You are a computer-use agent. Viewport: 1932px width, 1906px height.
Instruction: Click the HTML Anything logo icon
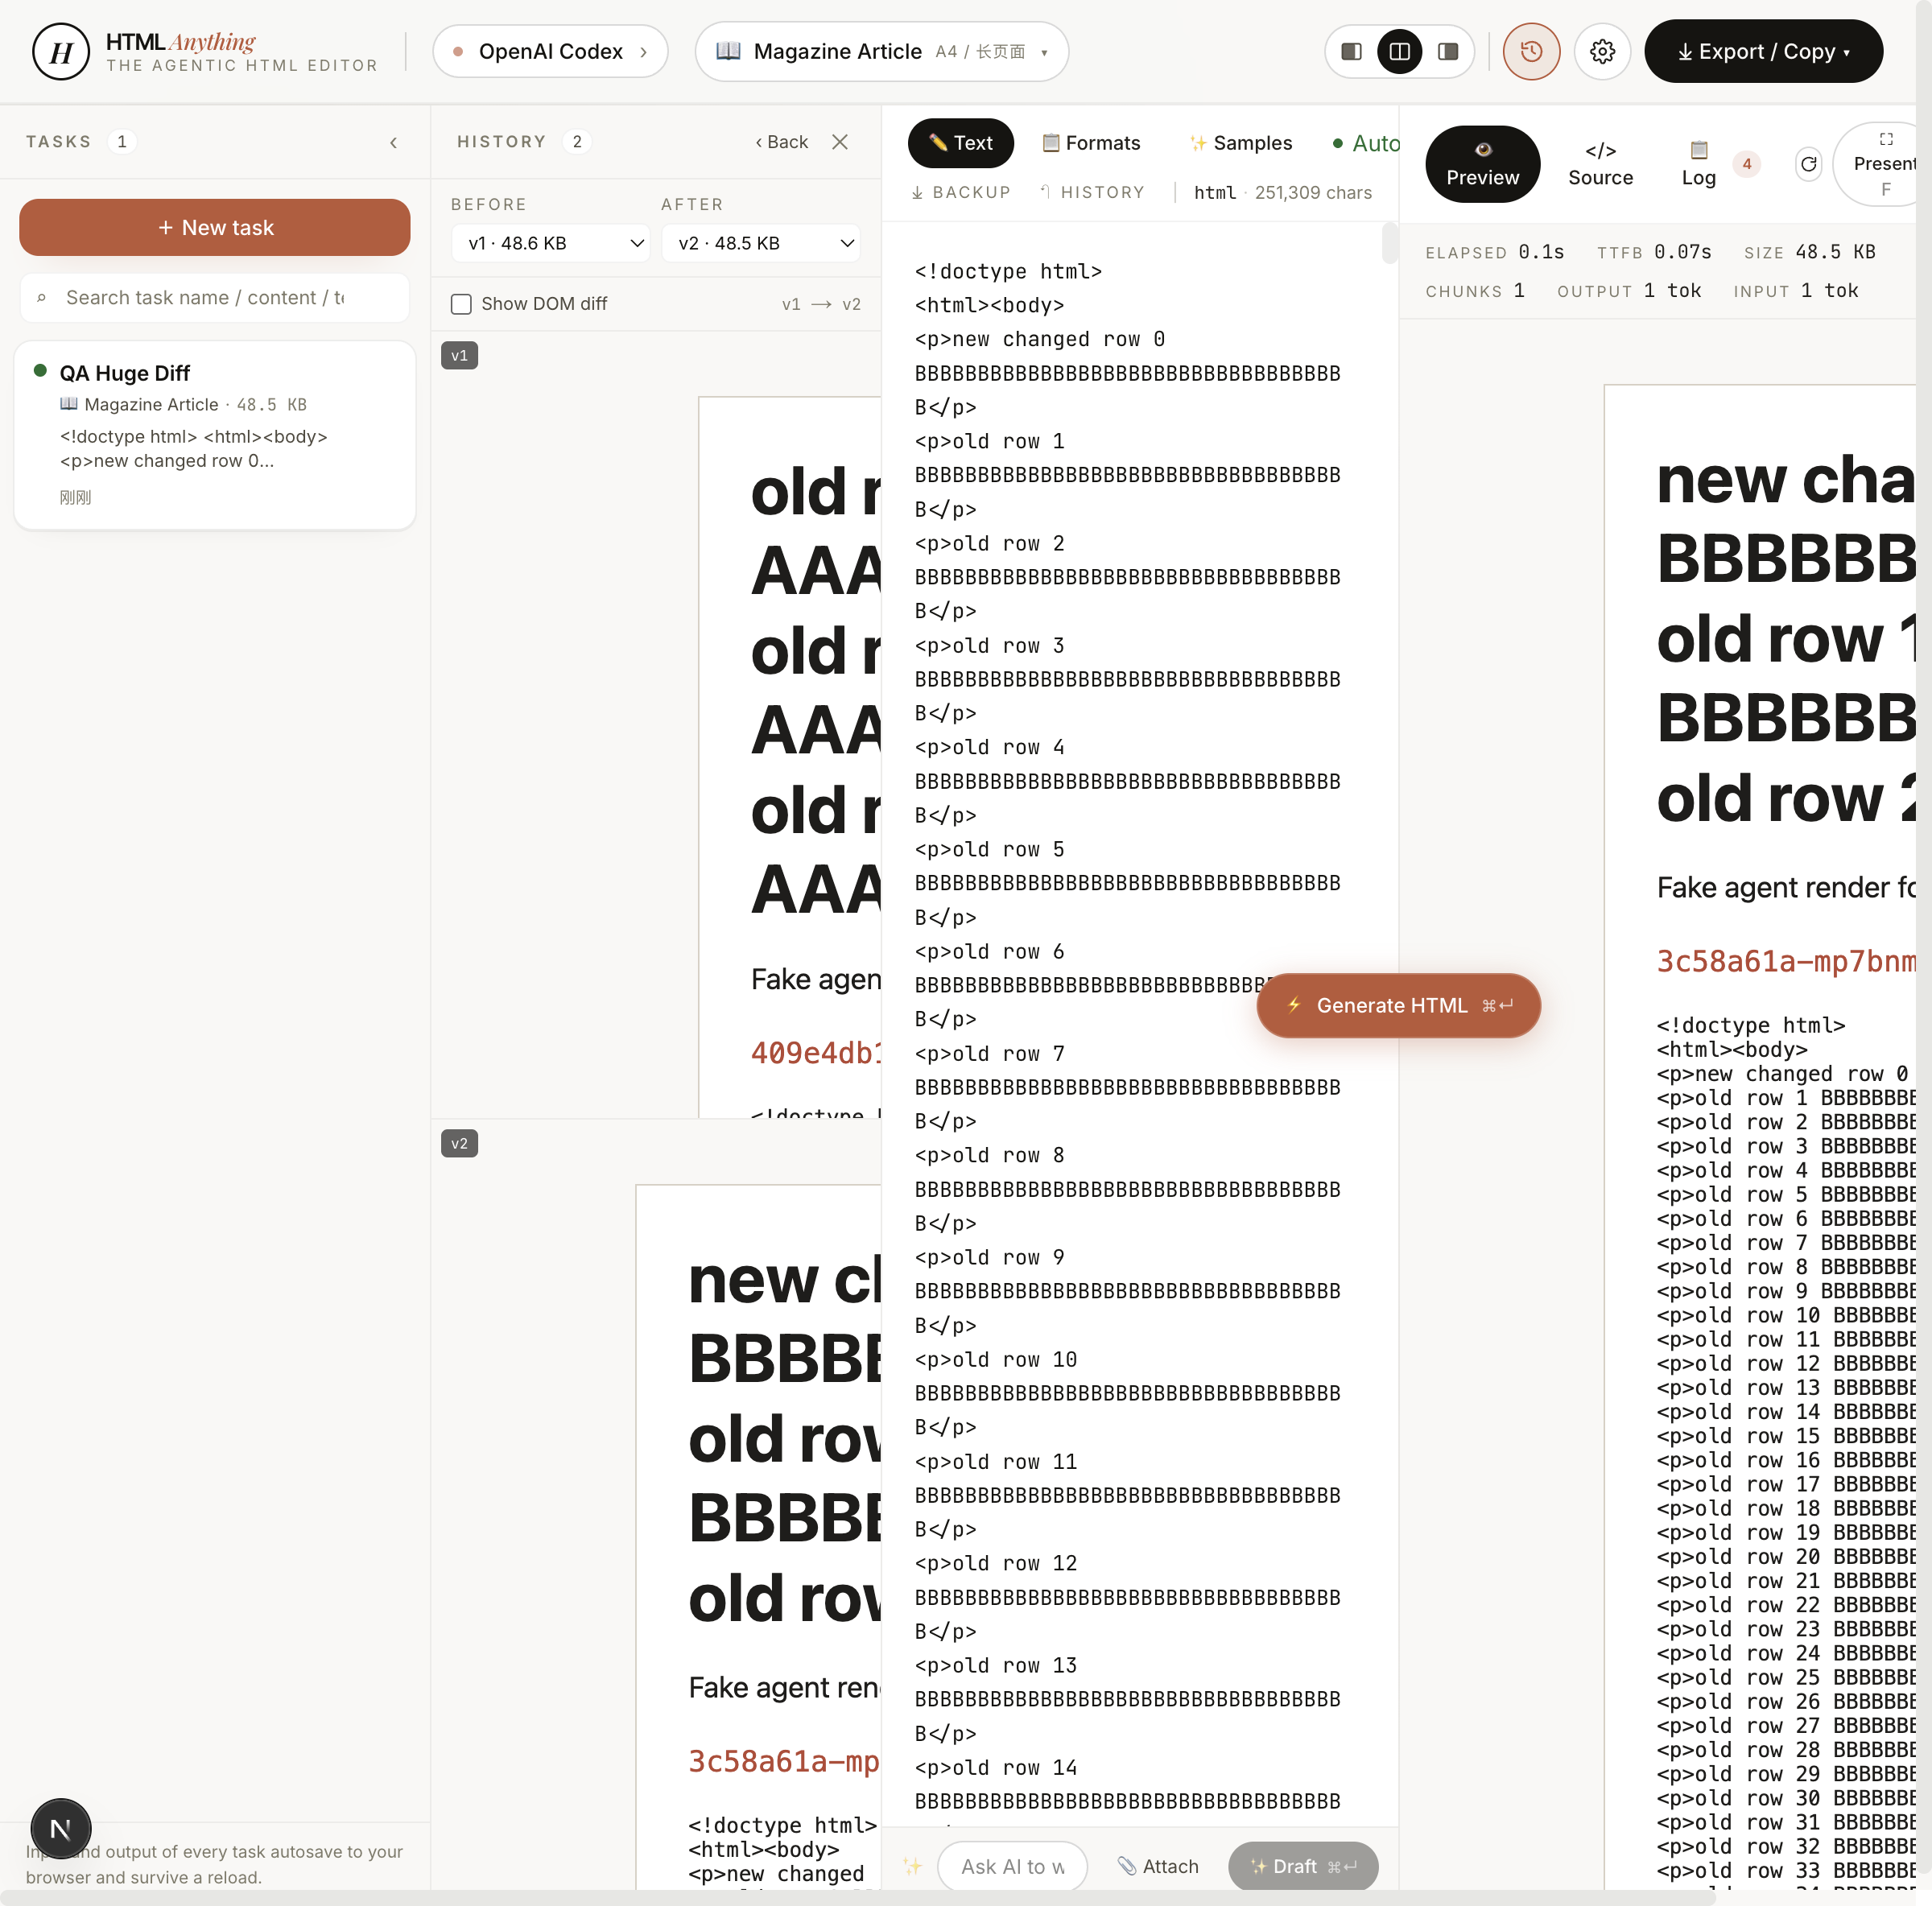point(61,52)
